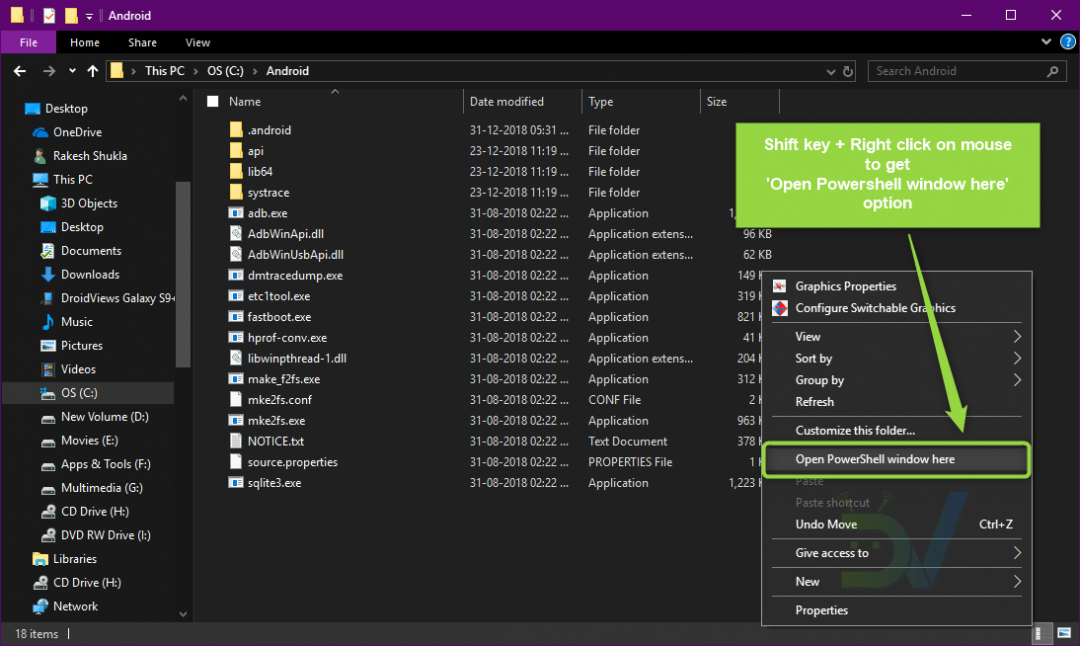Click This PC in the breadcrumb

(x=165, y=71)
